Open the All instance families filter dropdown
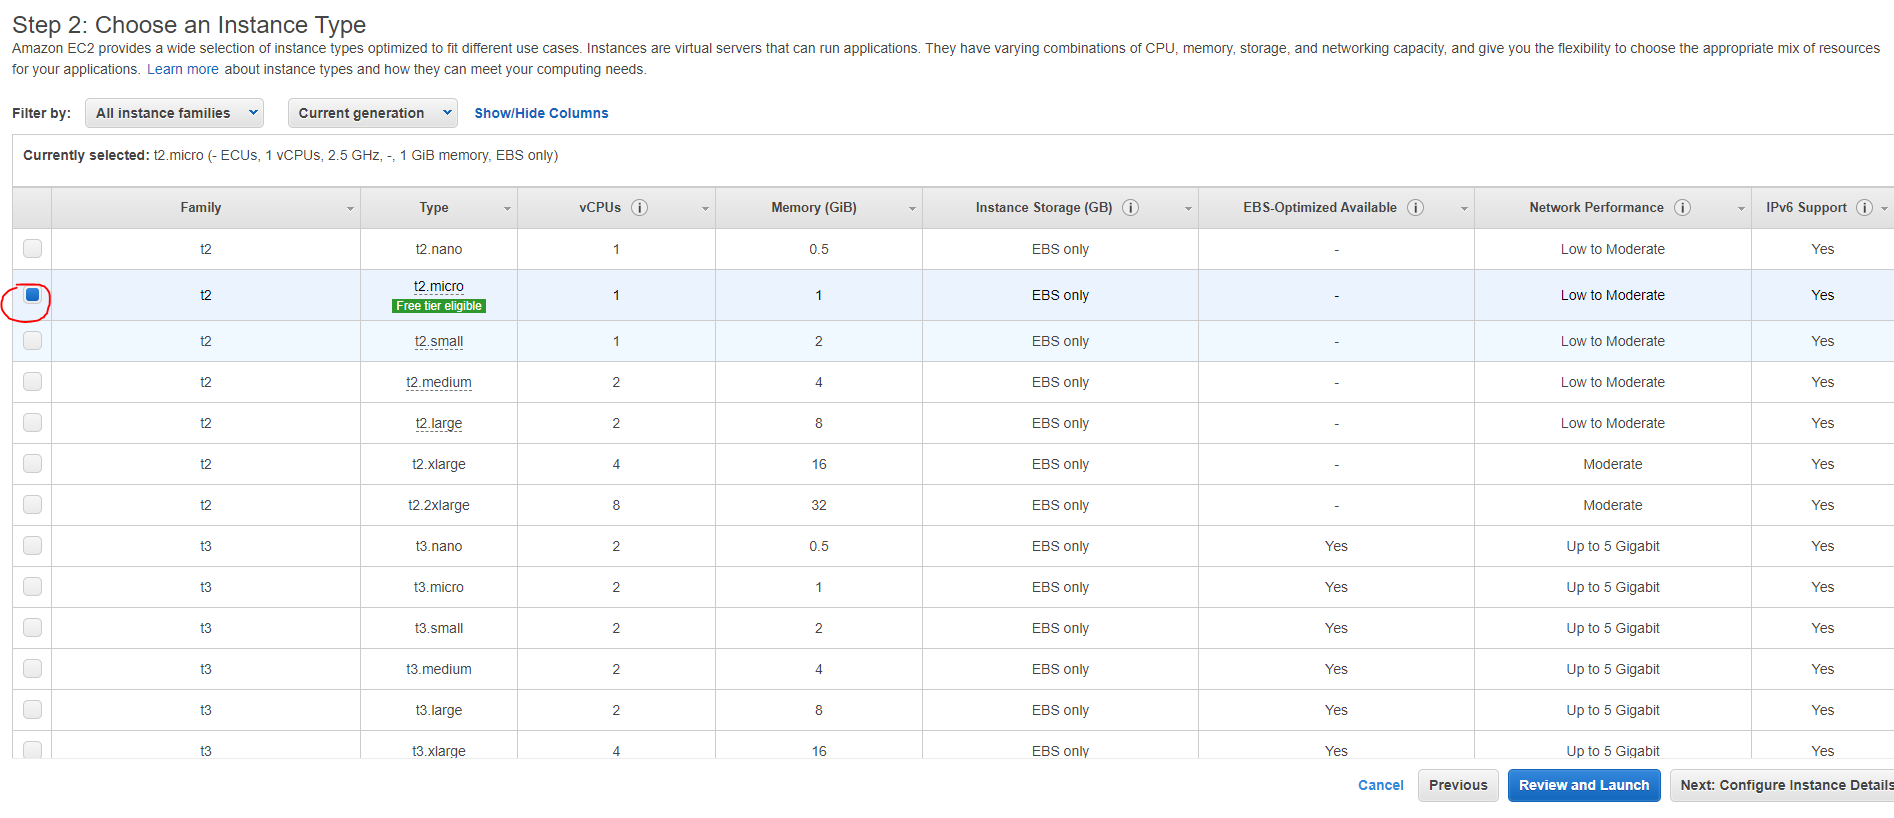 tap(174, 113)
